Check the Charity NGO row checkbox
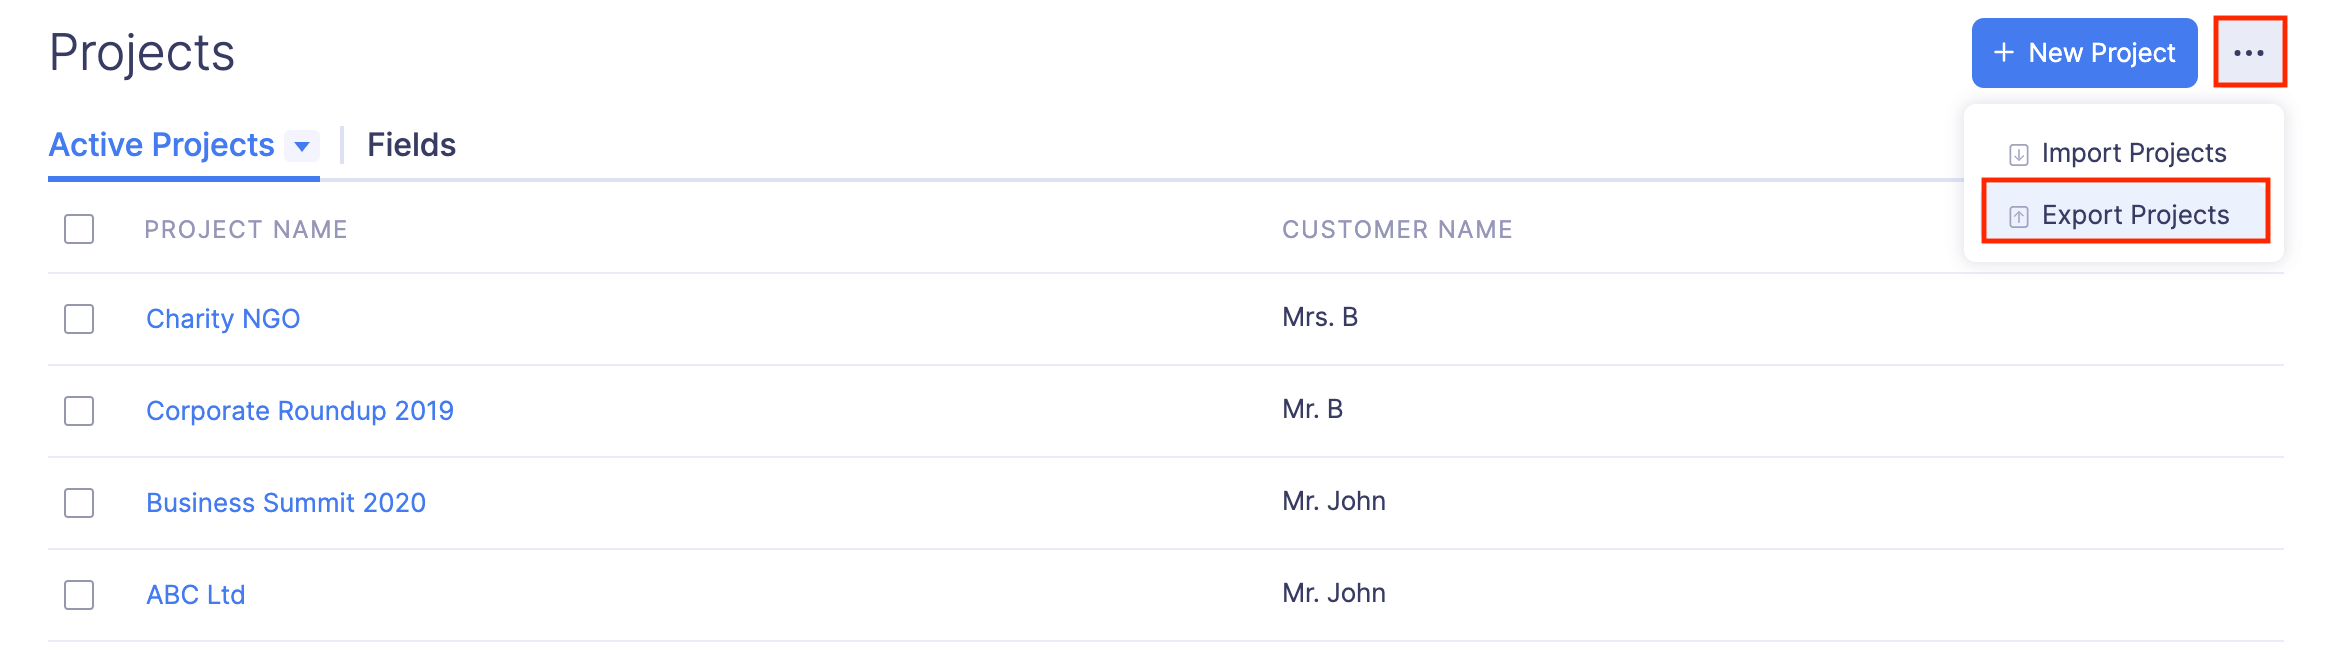The width and height of the screenshot is (2334, 668). click(79, 319)
